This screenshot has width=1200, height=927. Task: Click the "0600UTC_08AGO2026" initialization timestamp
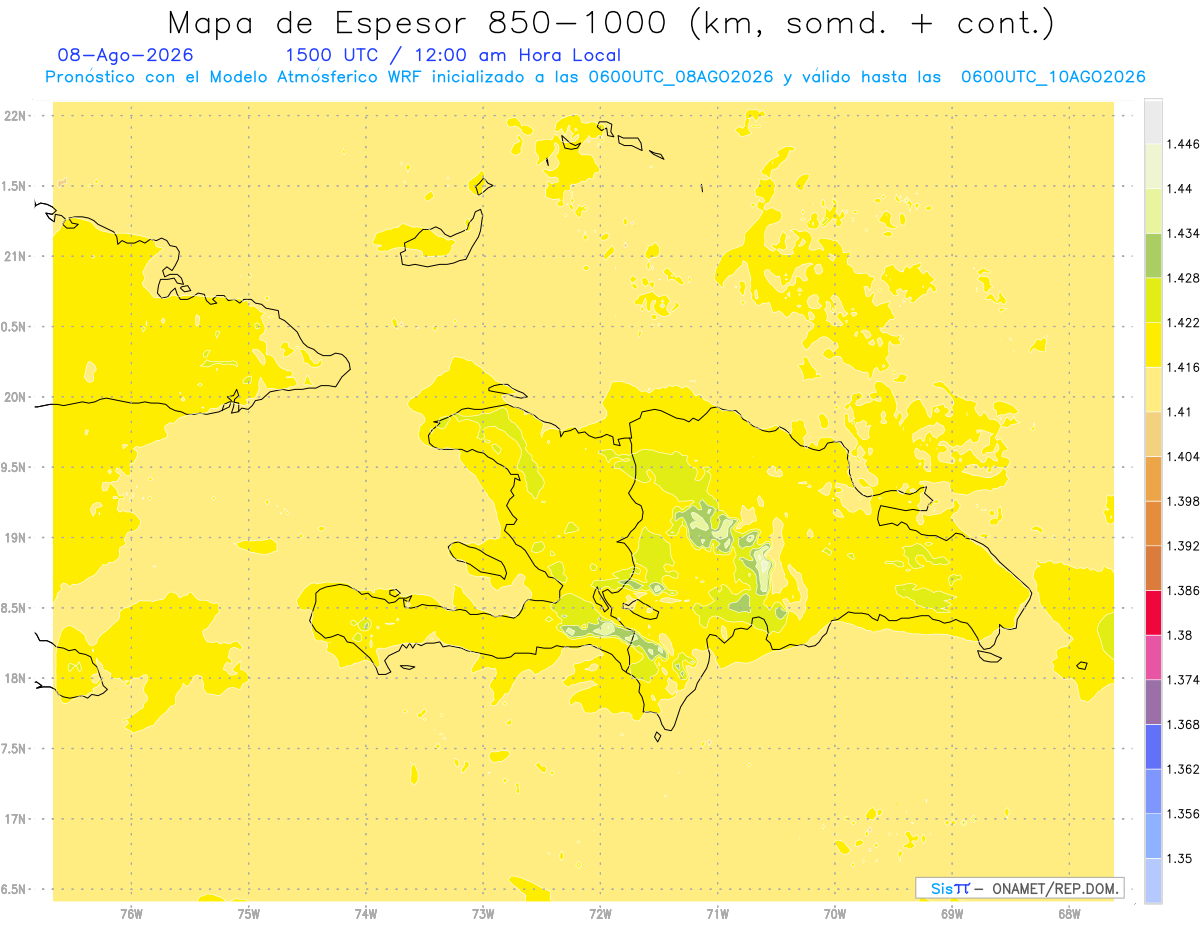pyautogui.click(x=681, y=77)
